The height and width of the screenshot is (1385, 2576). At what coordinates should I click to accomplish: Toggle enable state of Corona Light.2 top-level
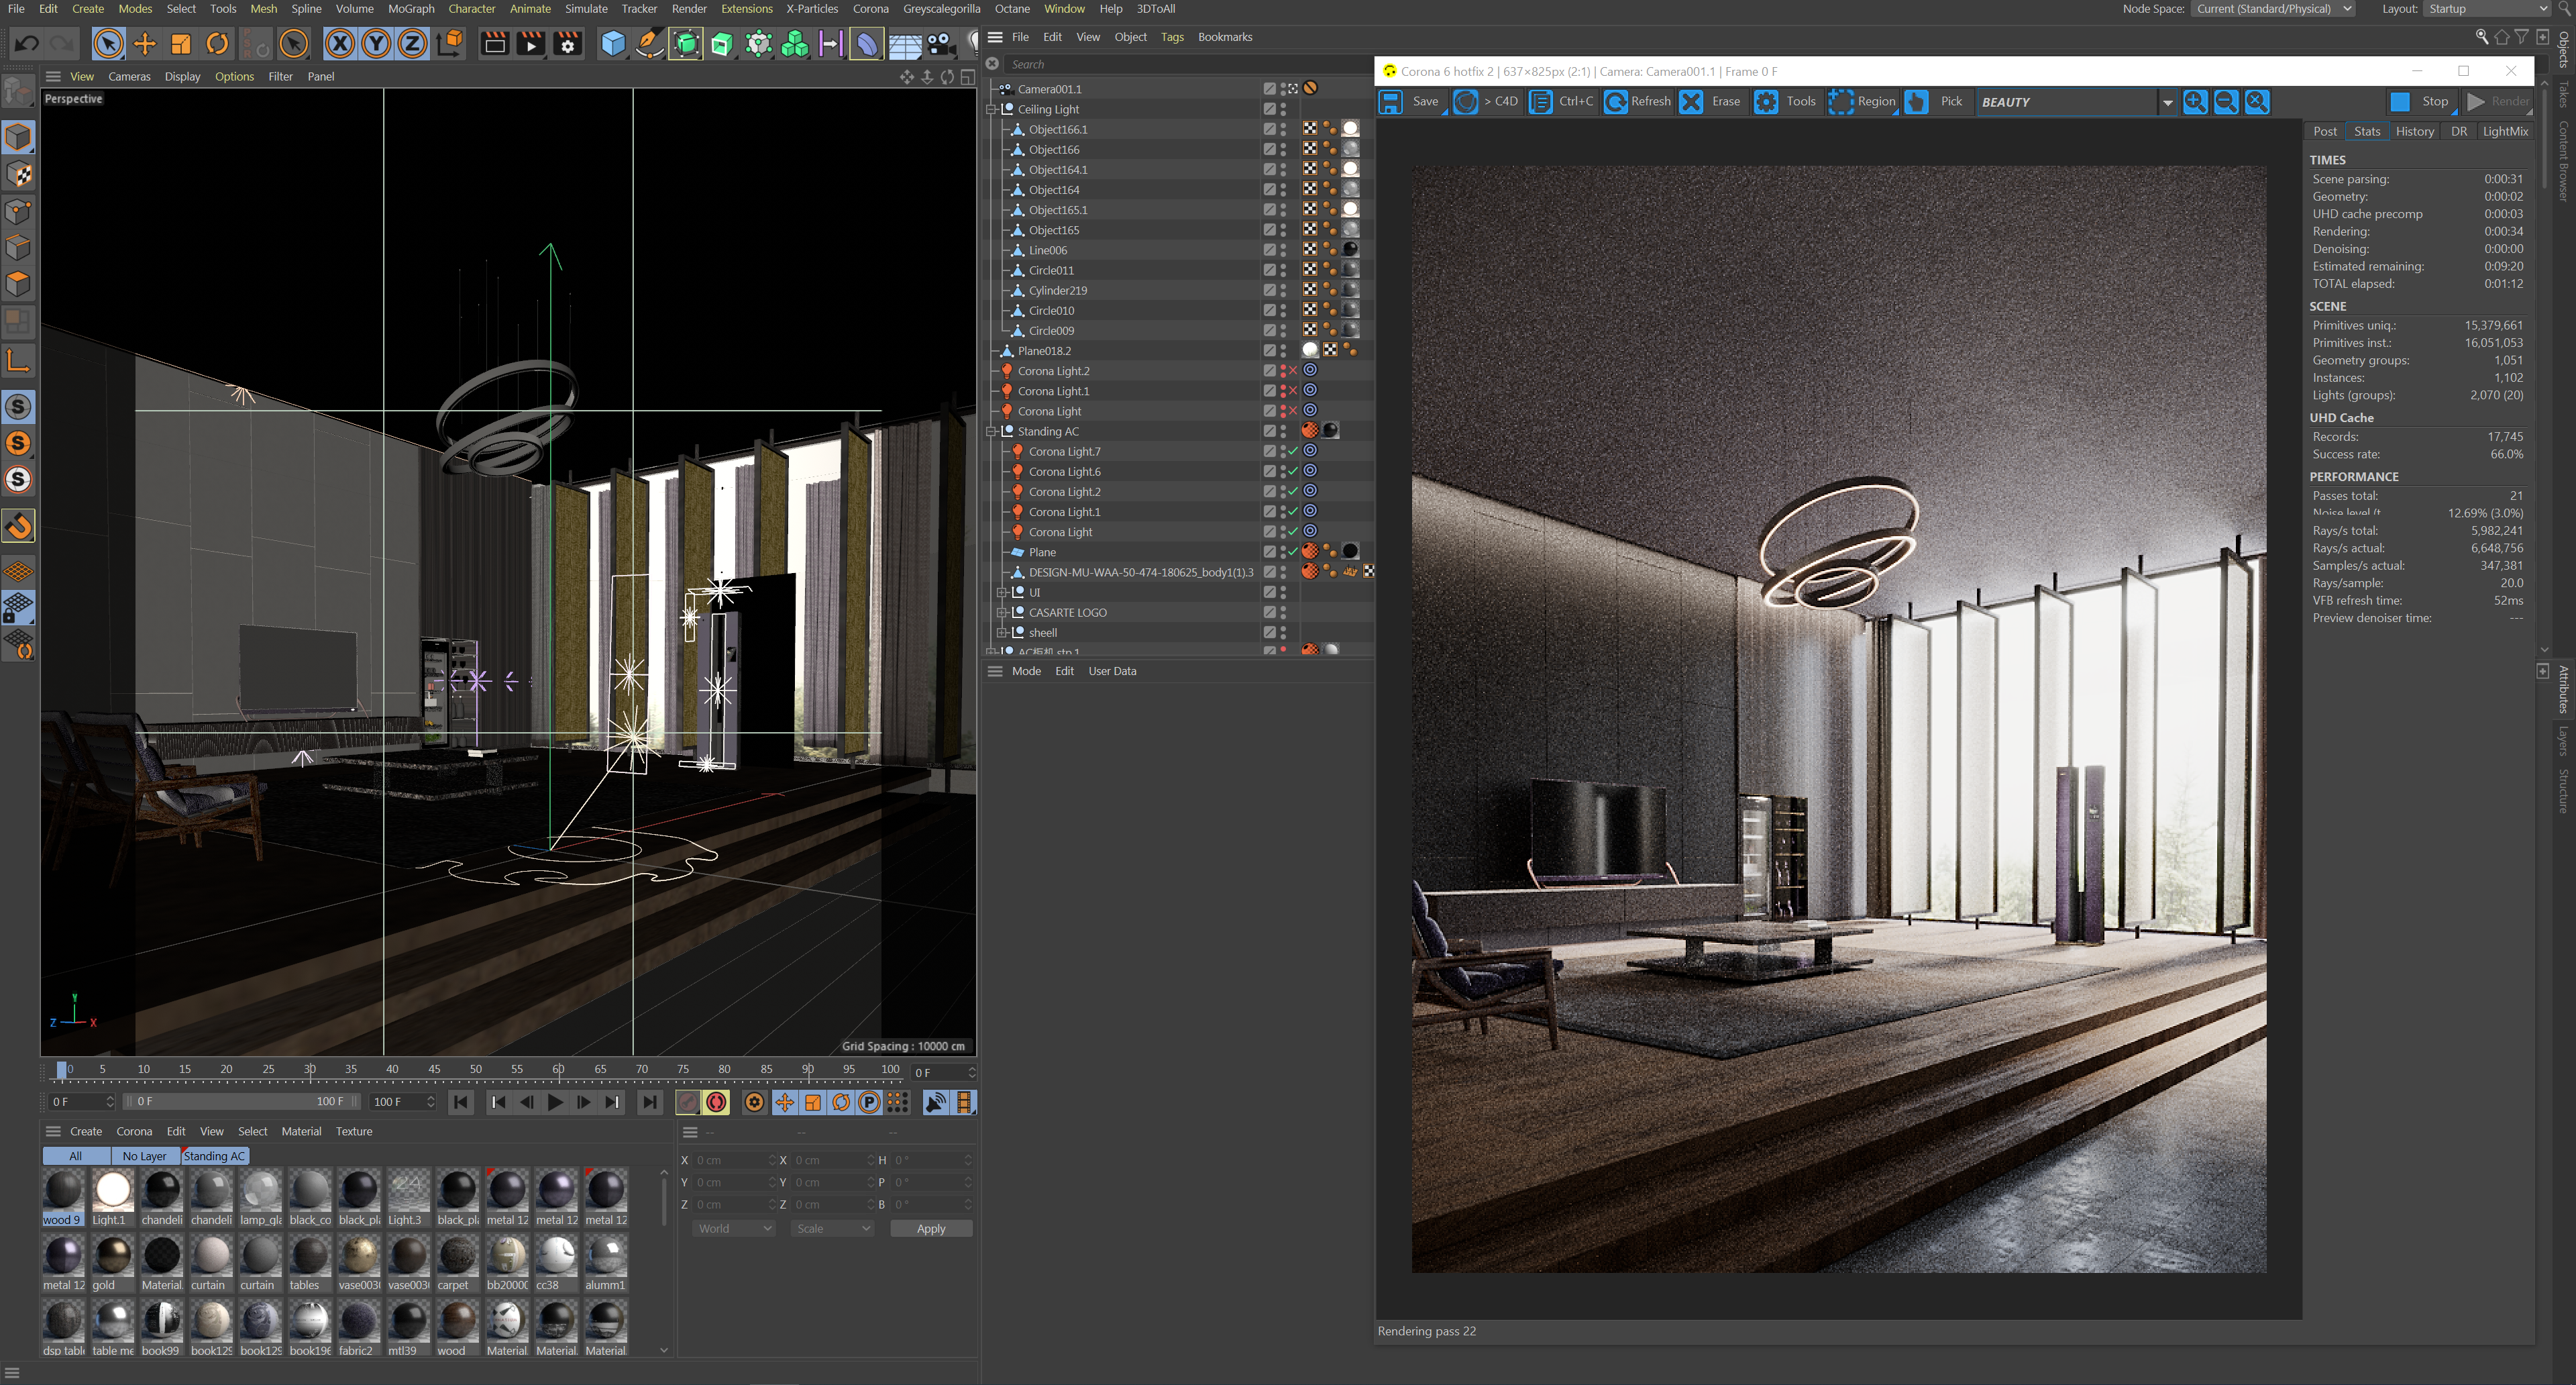point(1292,371)
